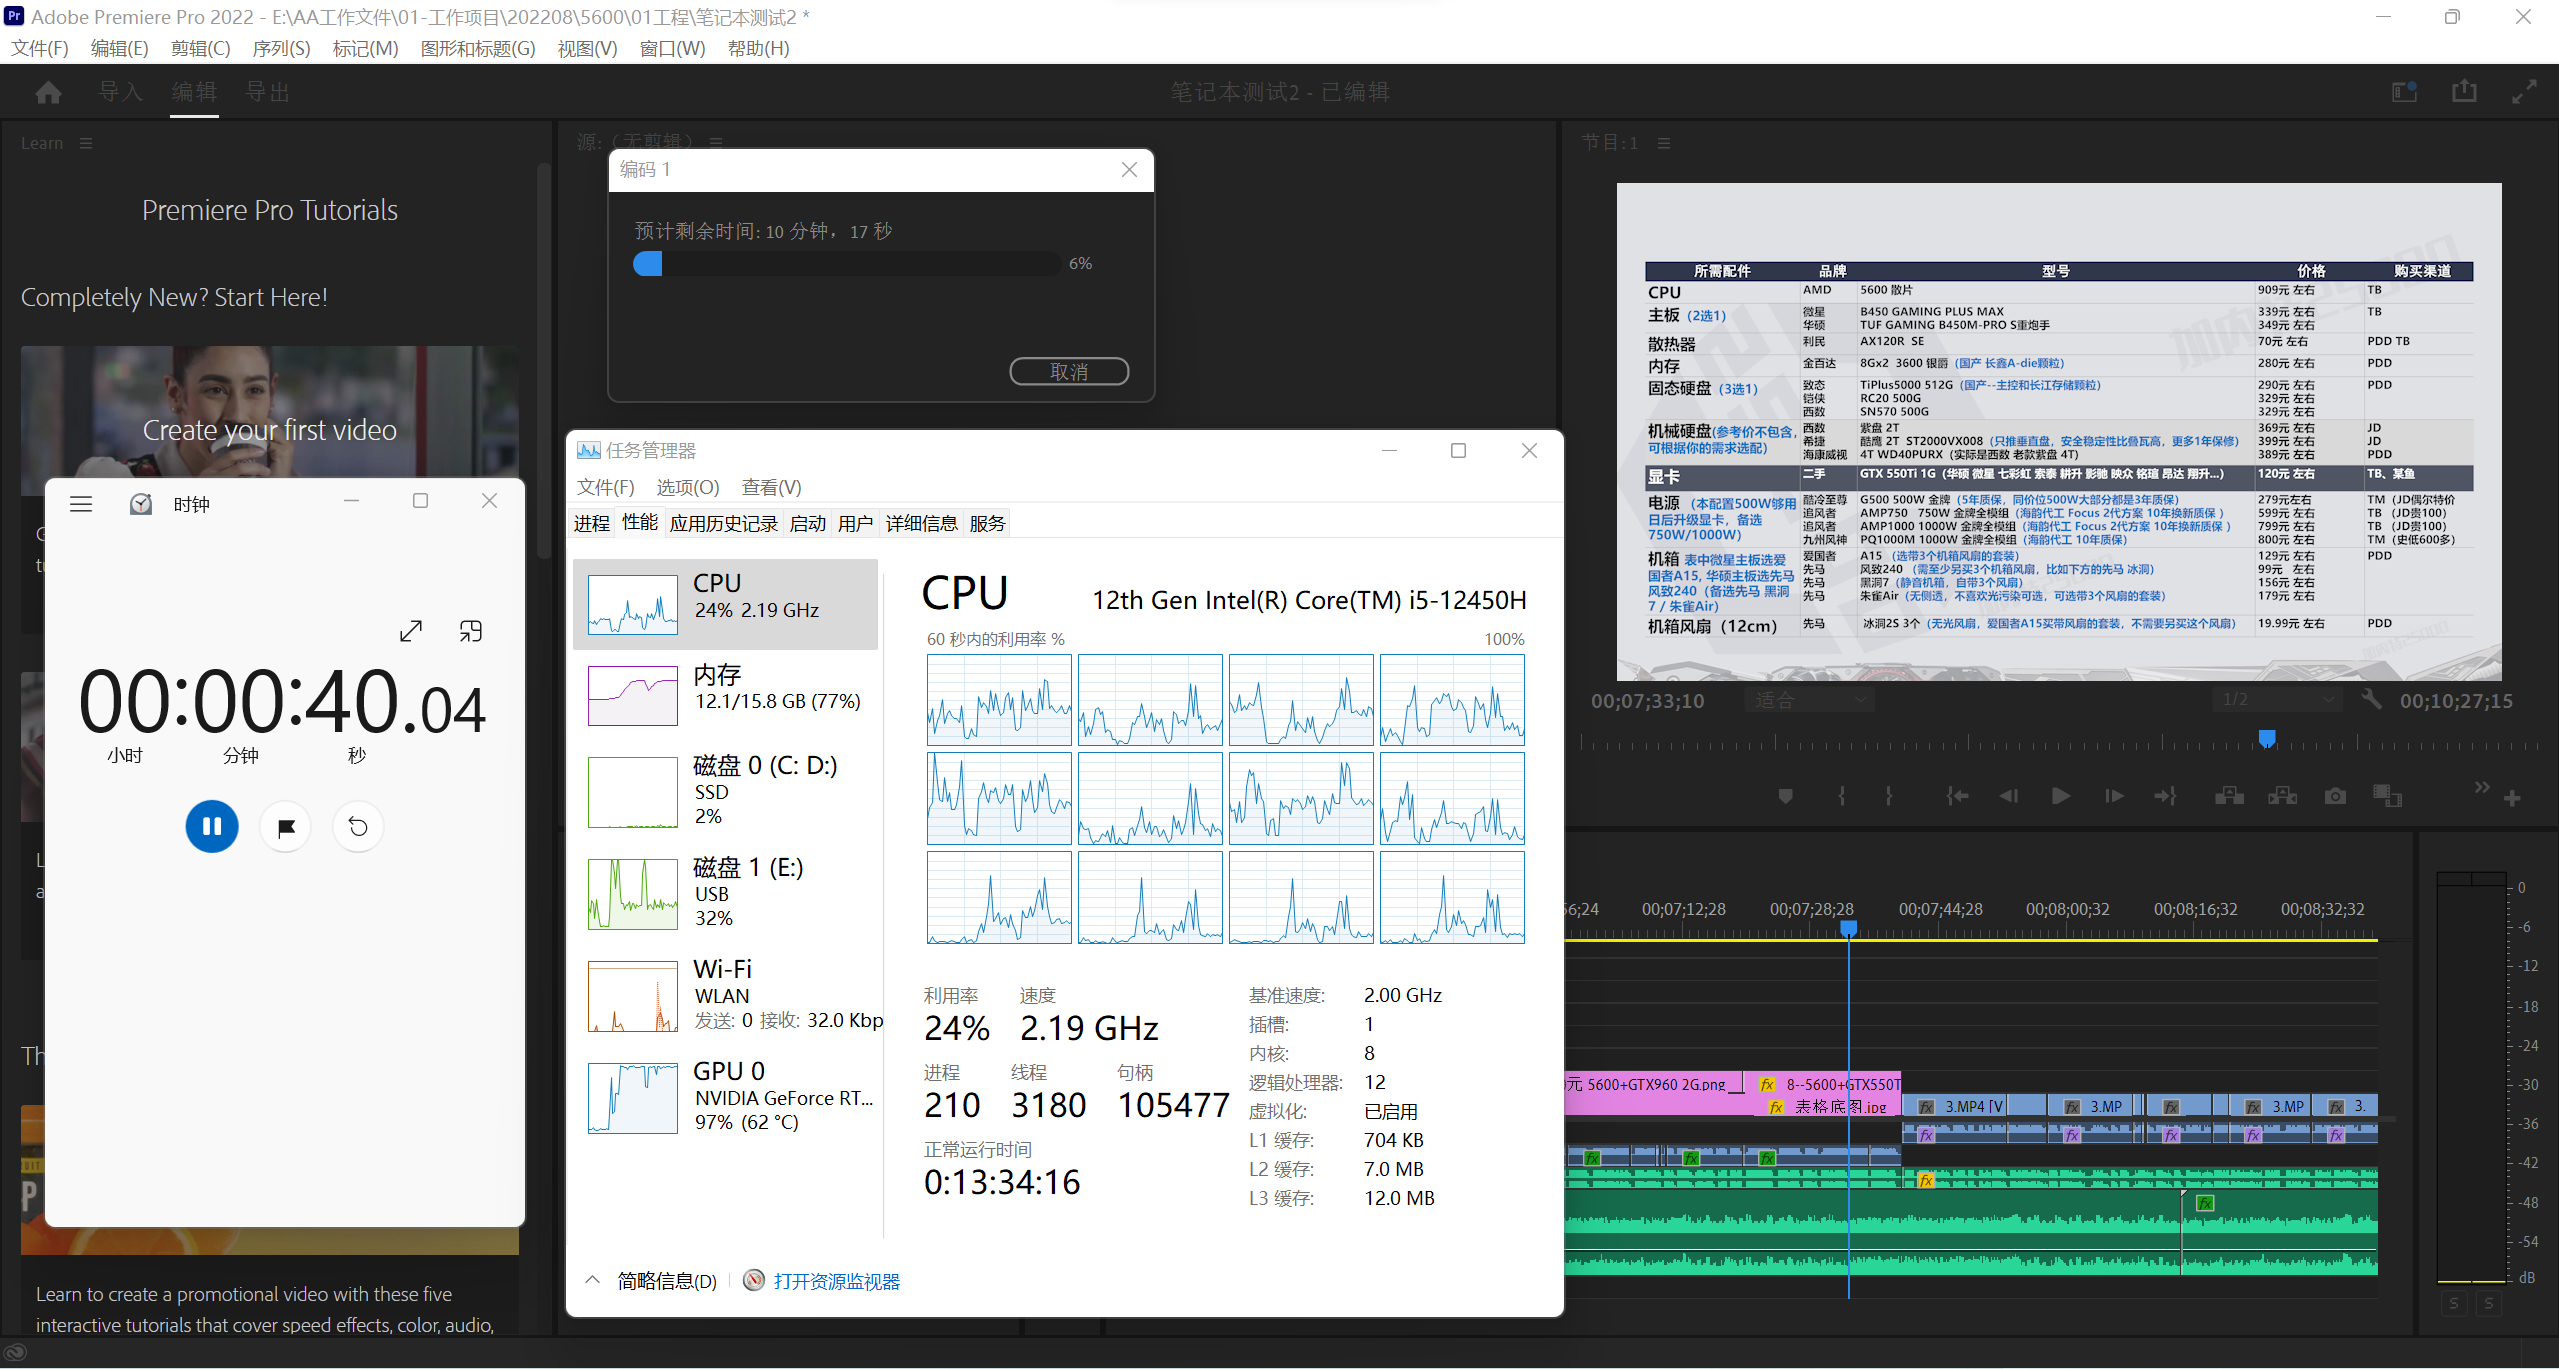Open the 适合 zoom level dropdown

(1808, 700)
